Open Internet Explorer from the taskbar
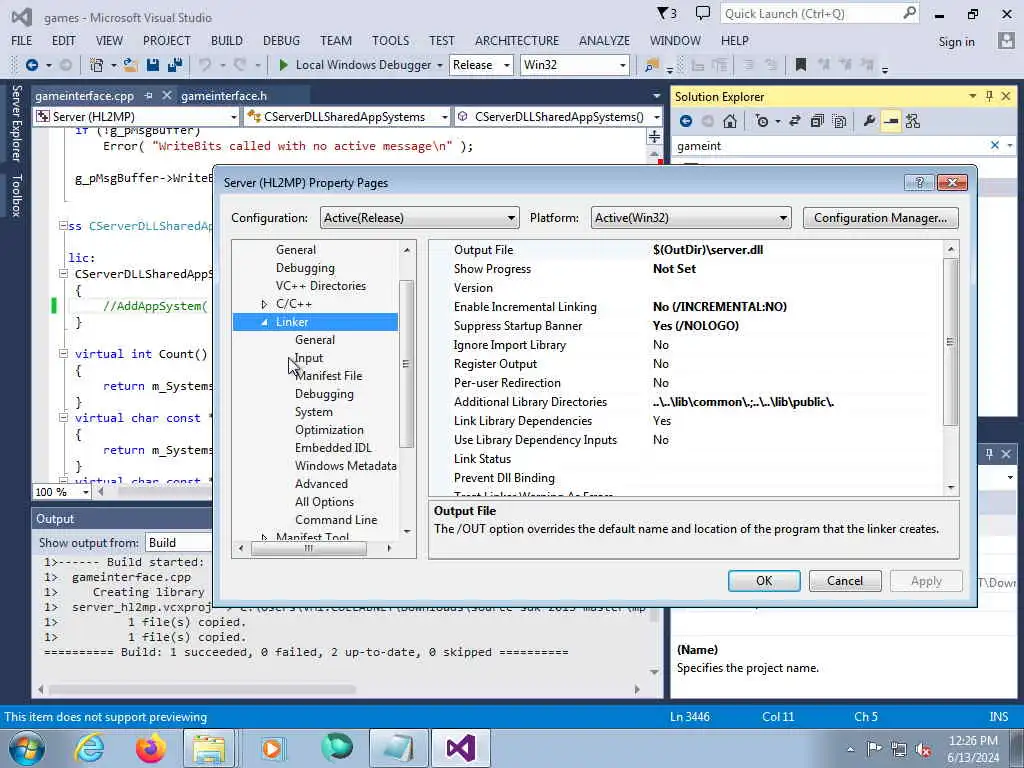 (89, 748)
